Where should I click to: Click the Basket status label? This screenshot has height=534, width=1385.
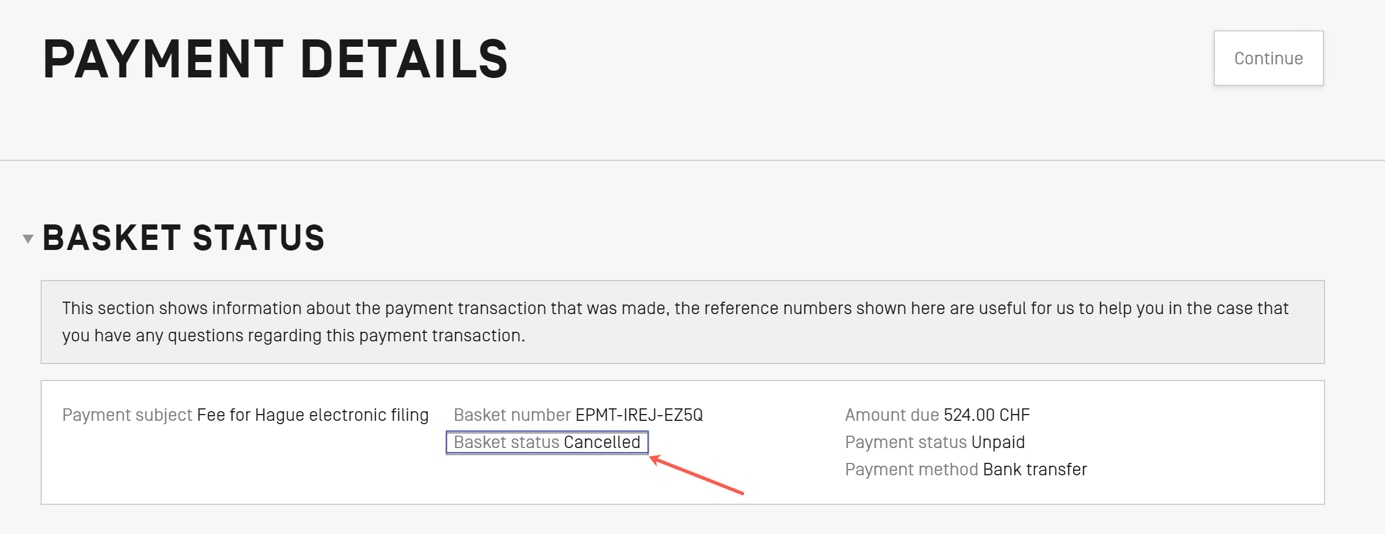pos(506,442)
